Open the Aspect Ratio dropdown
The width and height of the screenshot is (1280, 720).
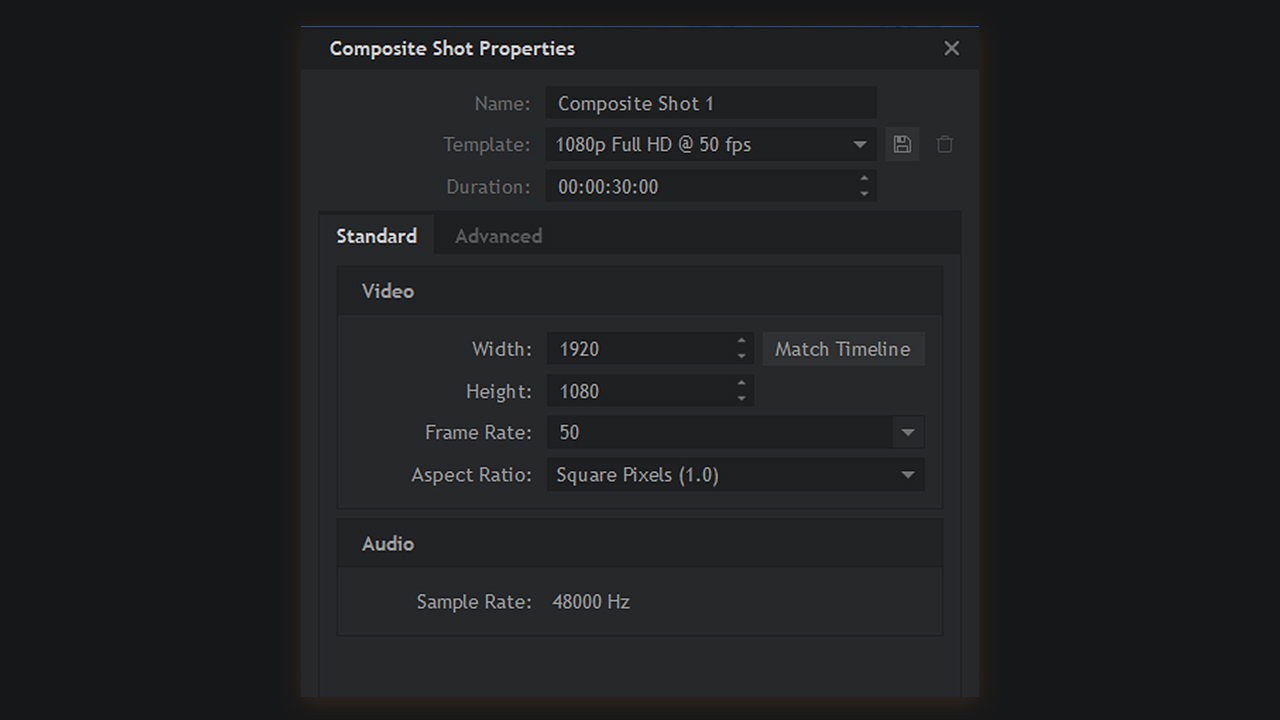[907, 475]
